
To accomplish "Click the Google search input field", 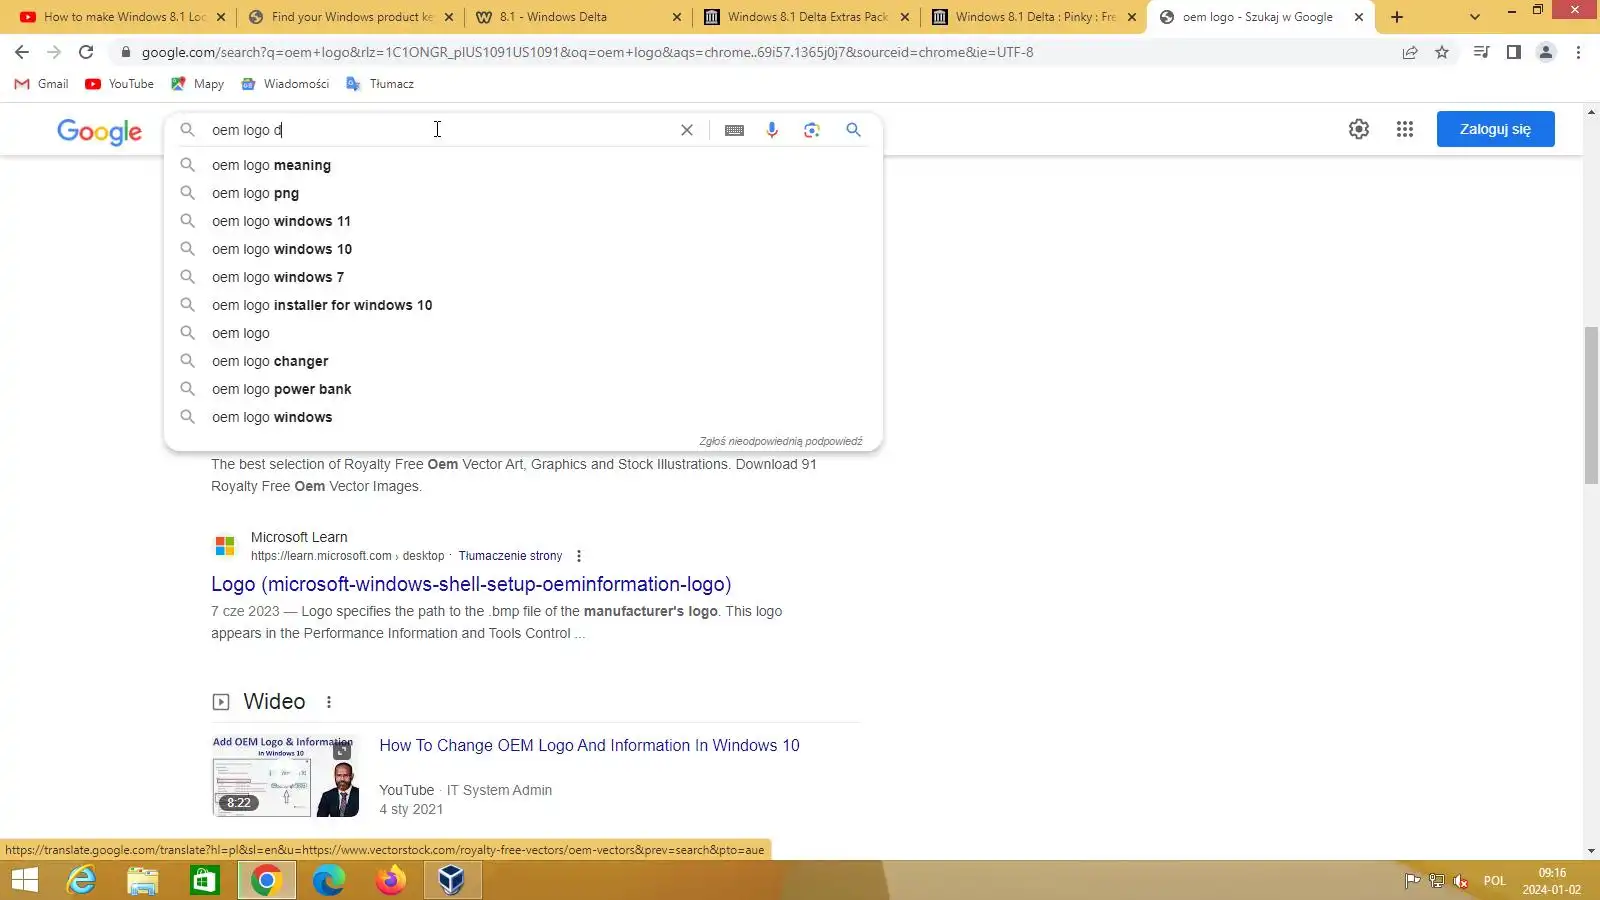I will (x=440, y=130).
